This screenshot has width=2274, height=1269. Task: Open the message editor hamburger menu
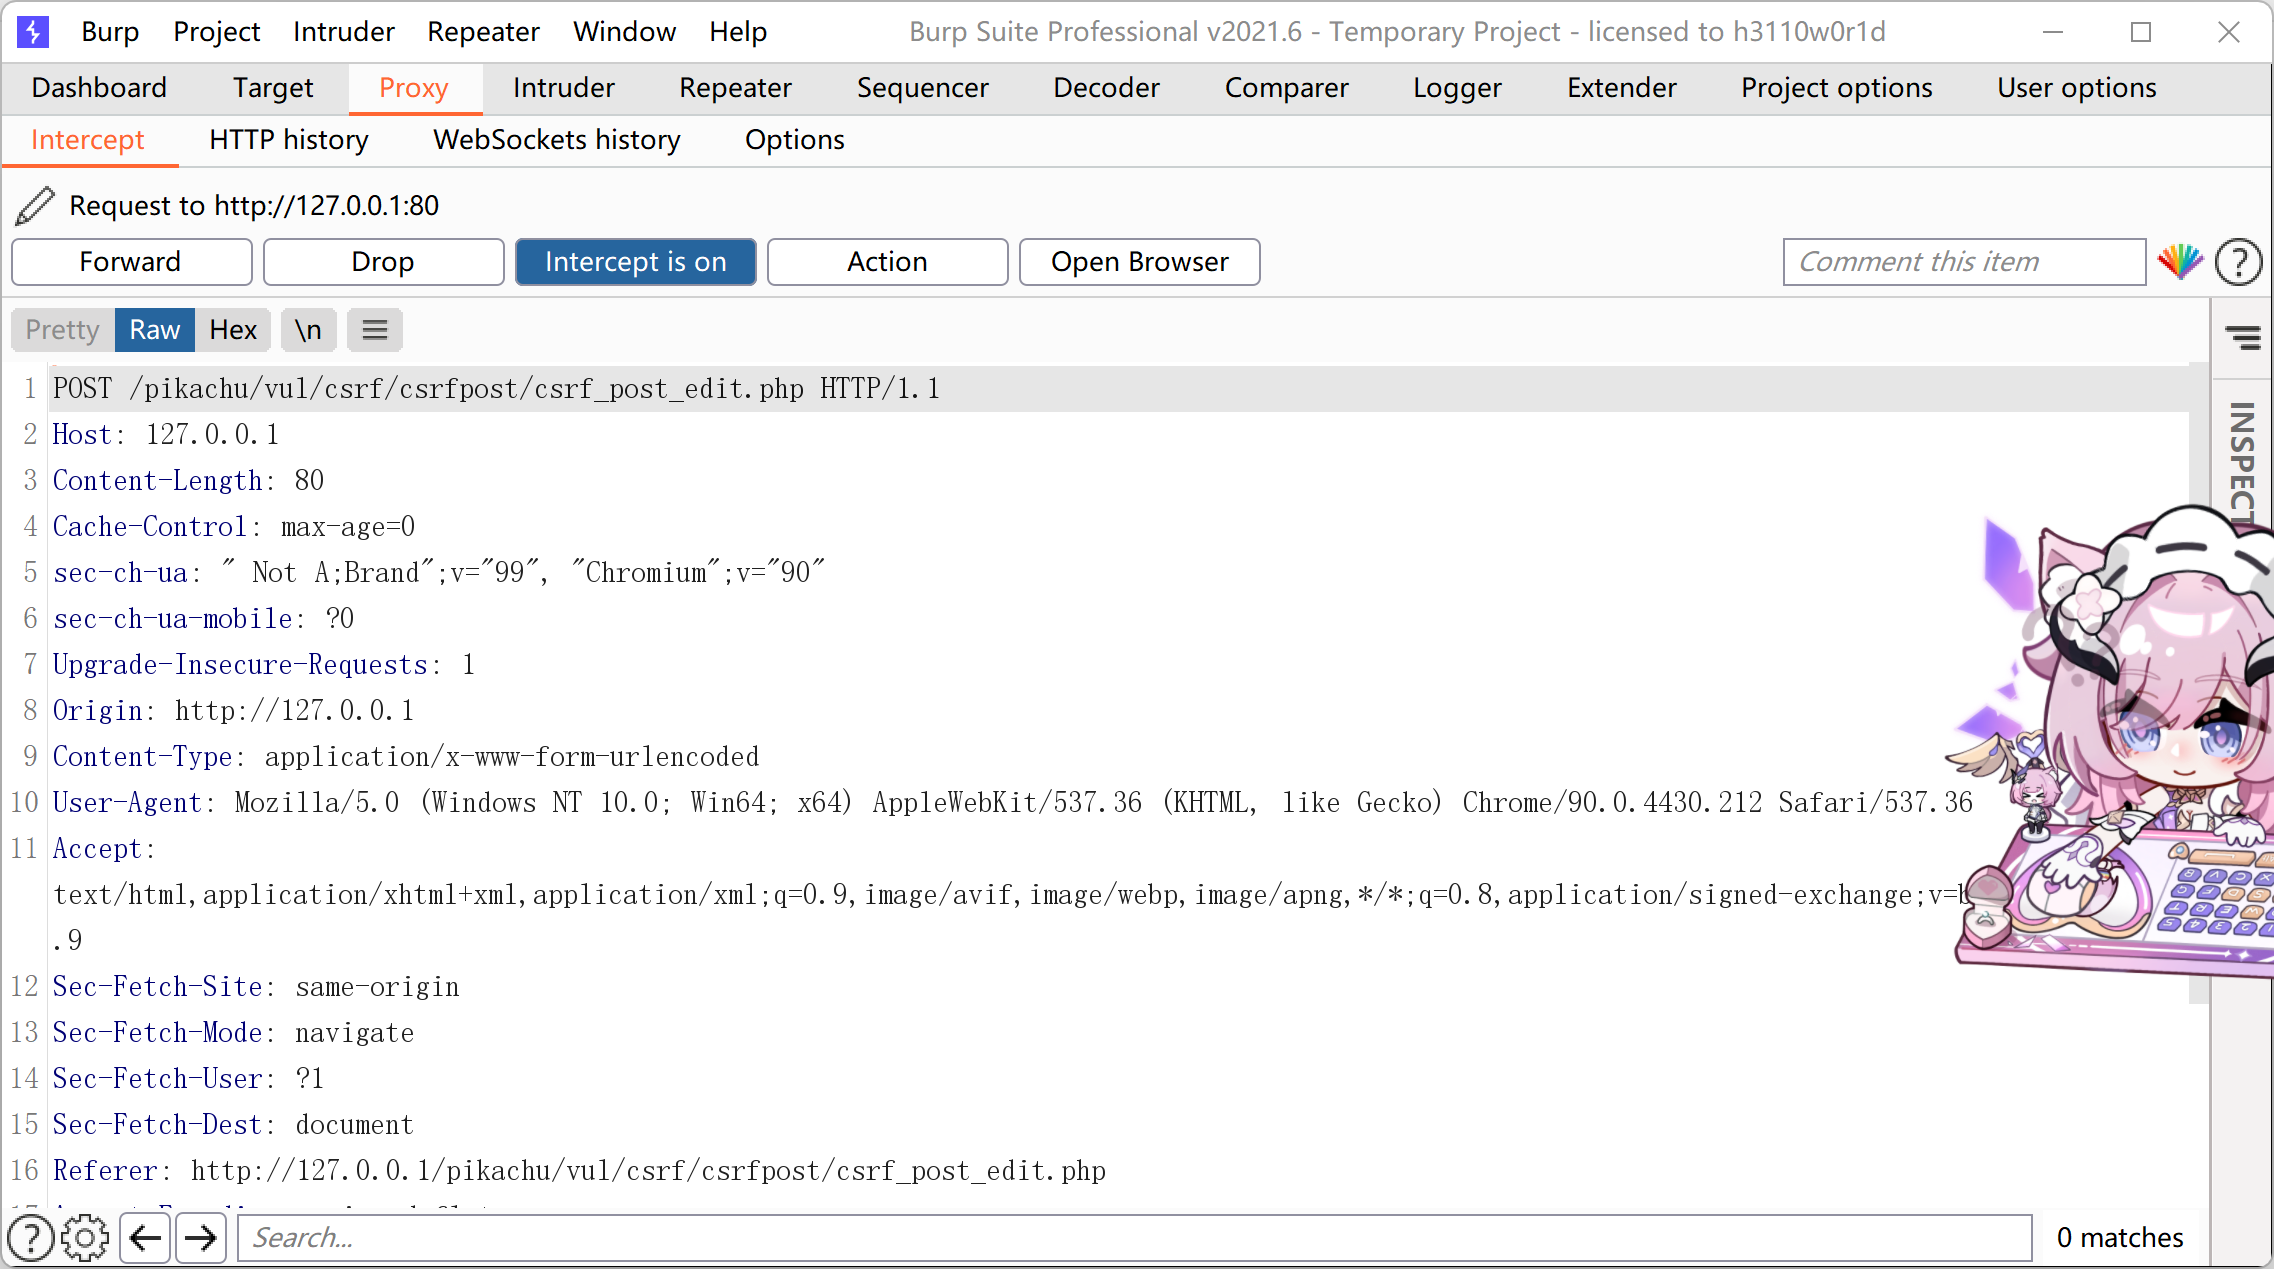(x=375, y=330)
